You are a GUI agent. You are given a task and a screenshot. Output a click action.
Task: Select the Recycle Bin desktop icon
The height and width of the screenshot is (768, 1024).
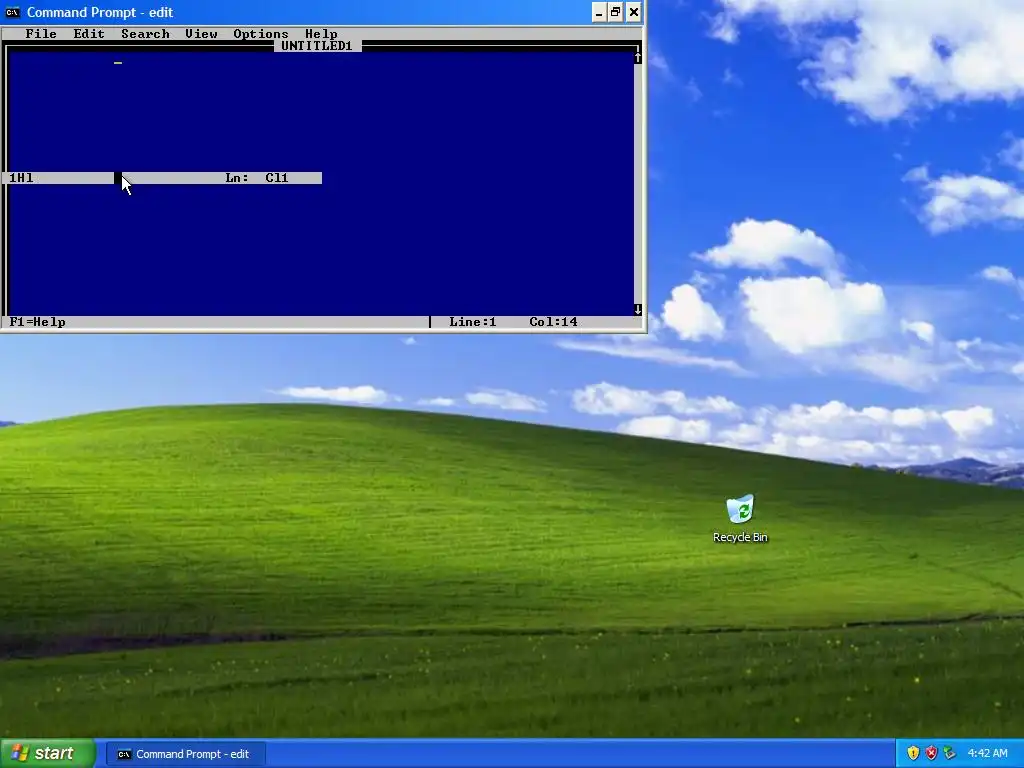(x=740, y=519)
